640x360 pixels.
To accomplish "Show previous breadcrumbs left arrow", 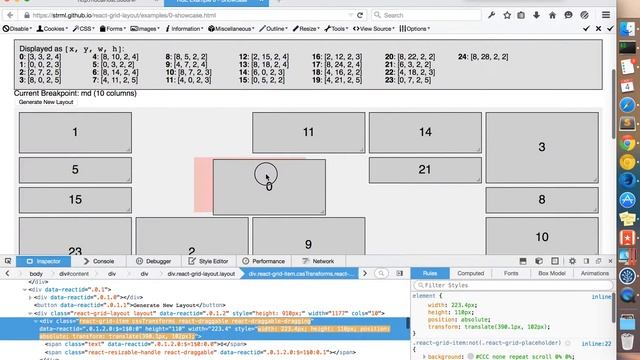I will (7, 273).
